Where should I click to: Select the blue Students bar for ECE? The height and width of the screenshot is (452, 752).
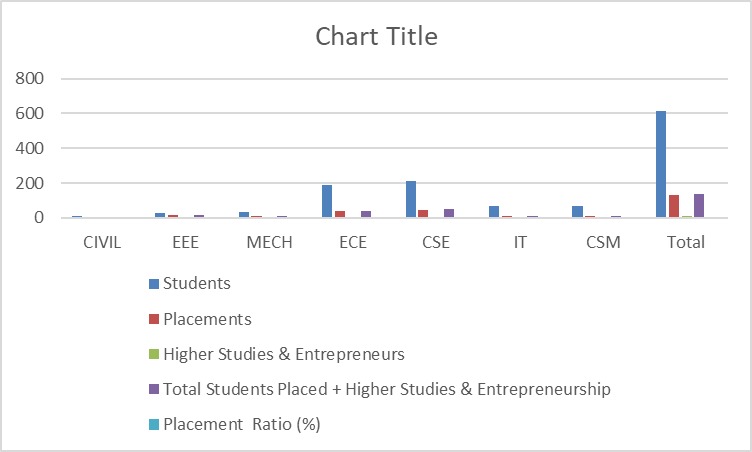click(327, 201)
